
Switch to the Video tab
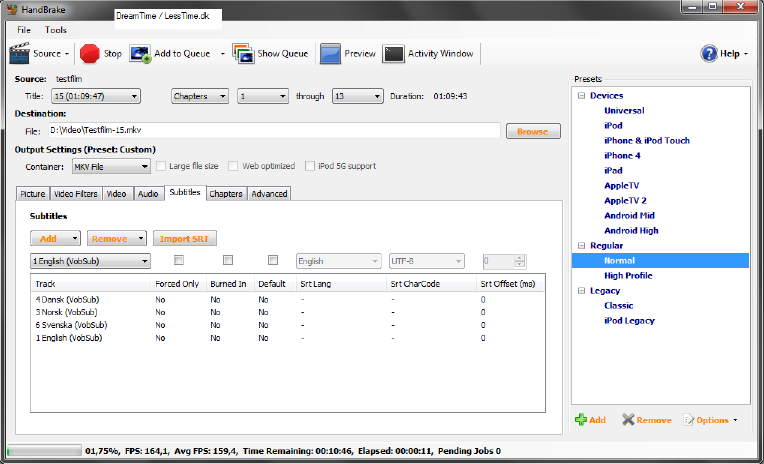117,193
